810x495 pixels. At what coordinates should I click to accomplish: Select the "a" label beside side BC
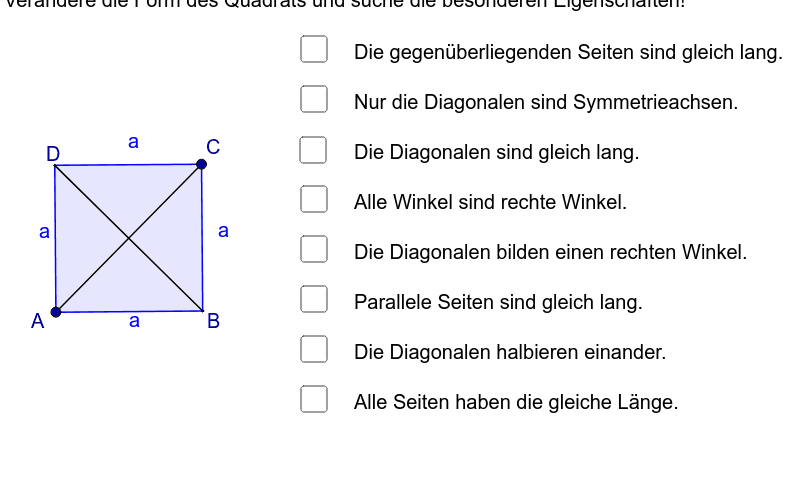click(x=223, y=231)
